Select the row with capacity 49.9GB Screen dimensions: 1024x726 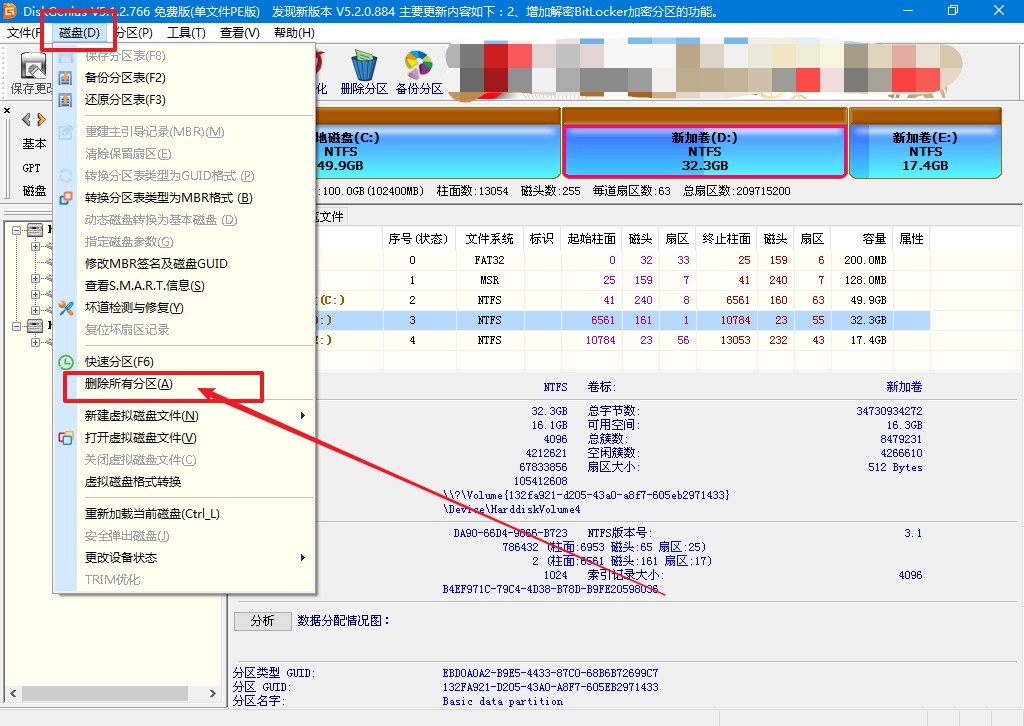(x=623, y=300)
